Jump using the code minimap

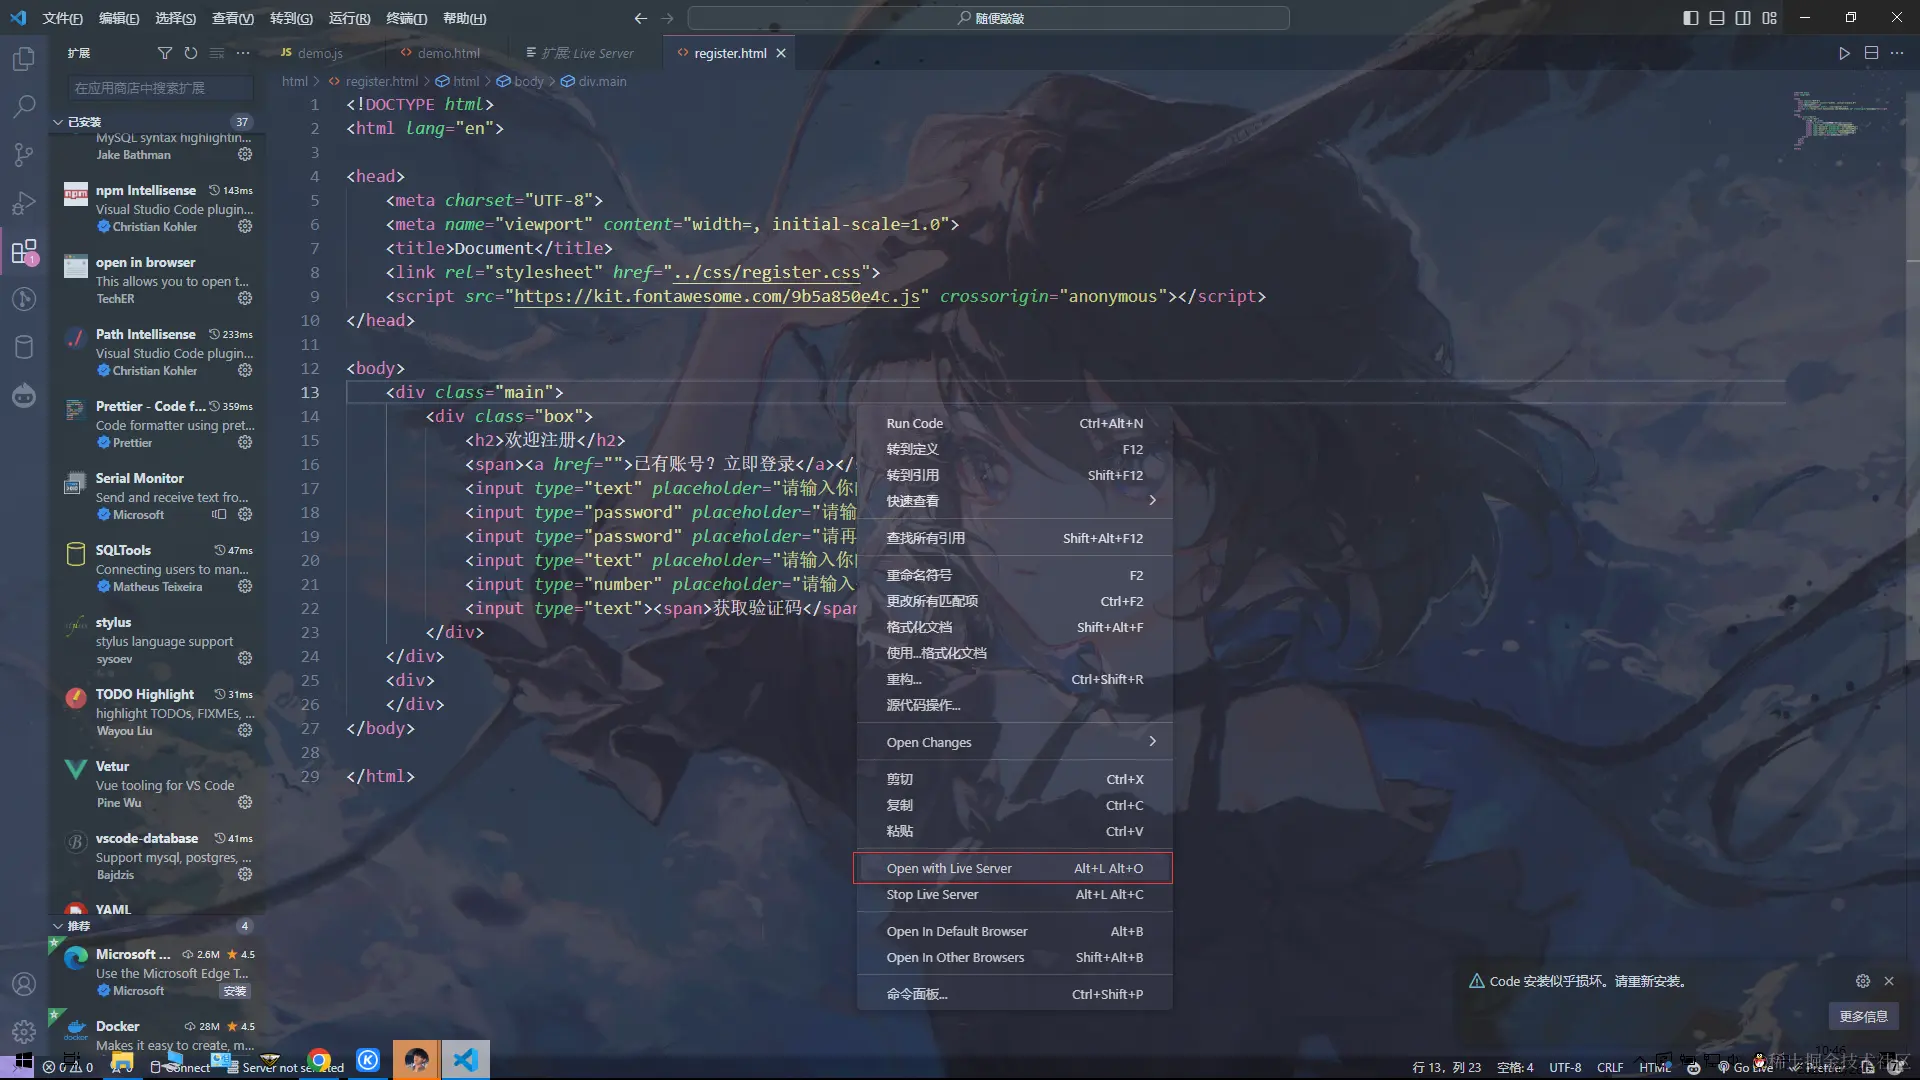coord(1838,120)
